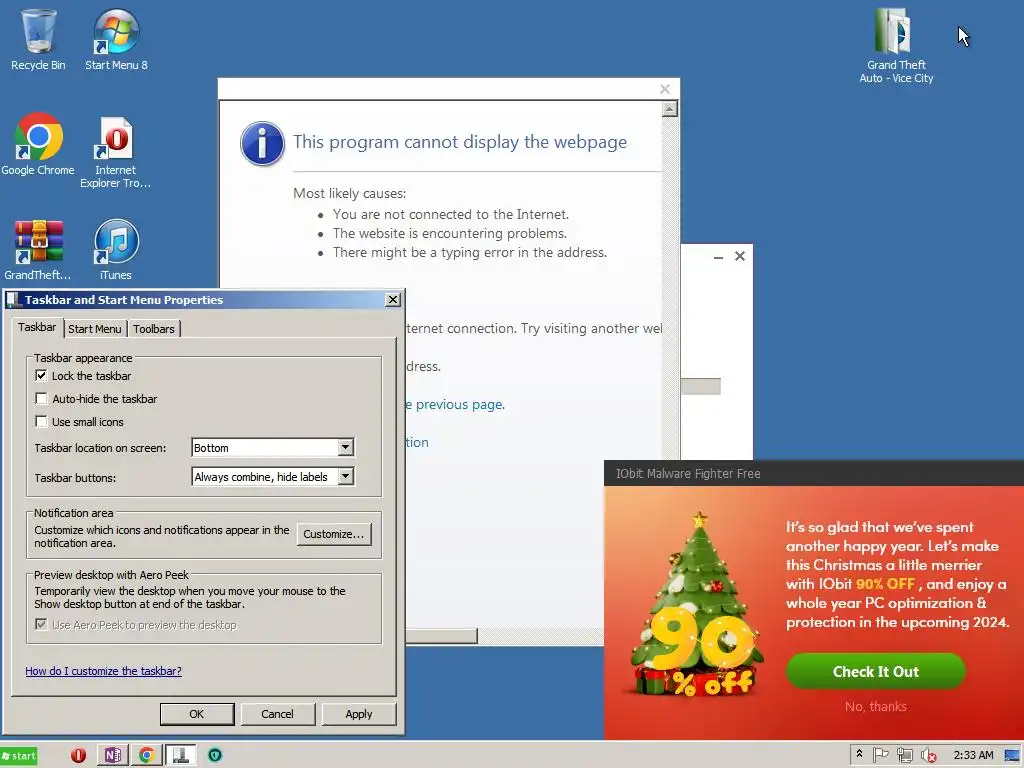Click the Start button
Screen dimensions: 1024x768
tap(19, 756)
